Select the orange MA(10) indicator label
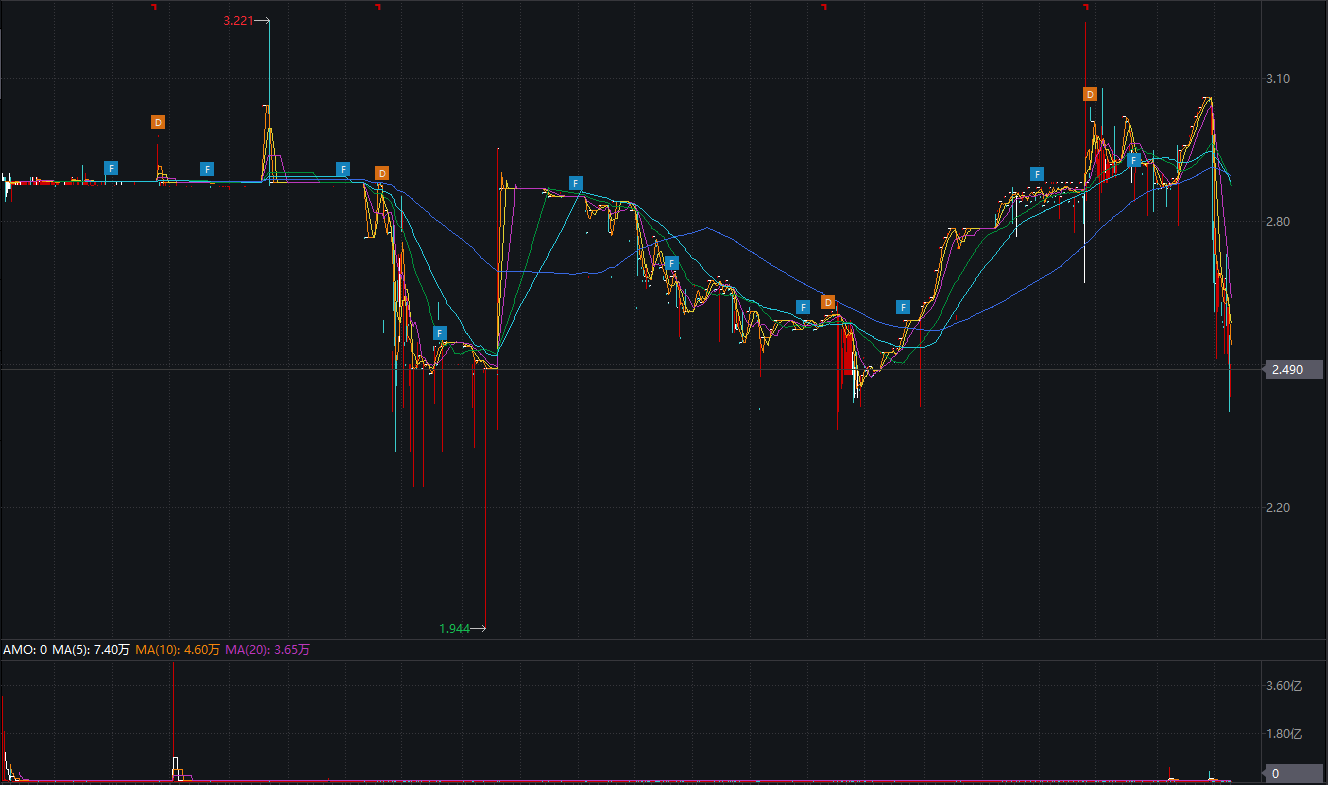 tap(177, 650)
